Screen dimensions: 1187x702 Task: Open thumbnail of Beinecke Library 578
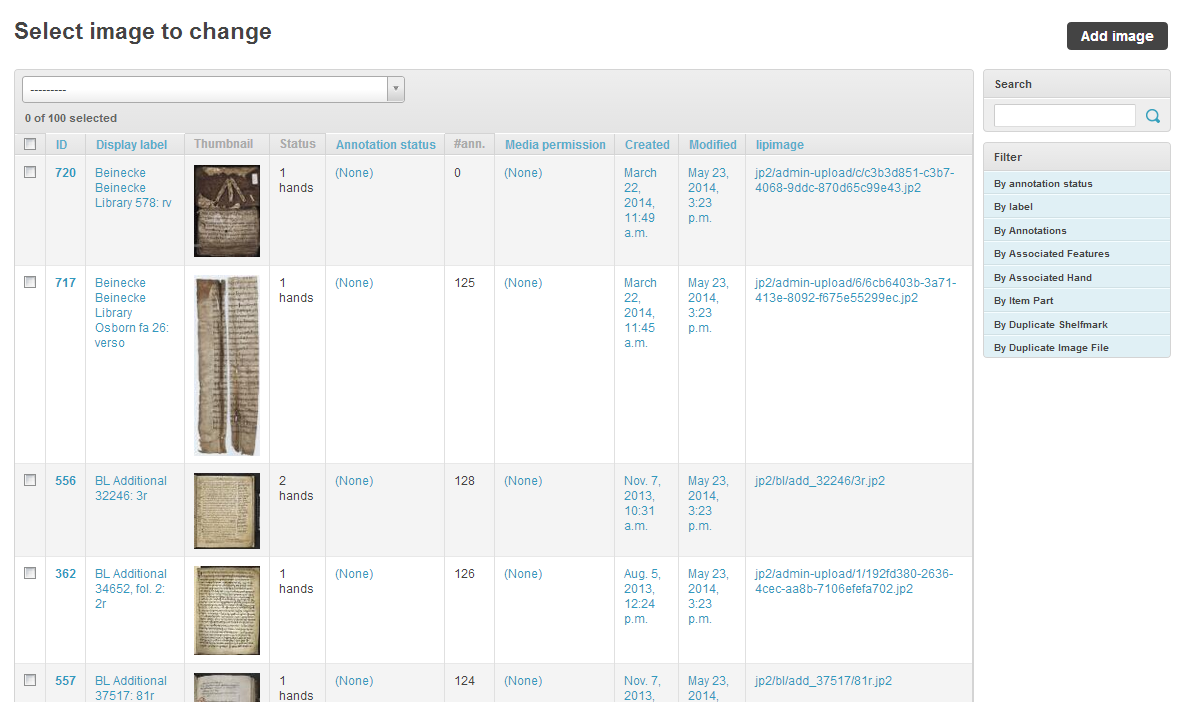227,211
